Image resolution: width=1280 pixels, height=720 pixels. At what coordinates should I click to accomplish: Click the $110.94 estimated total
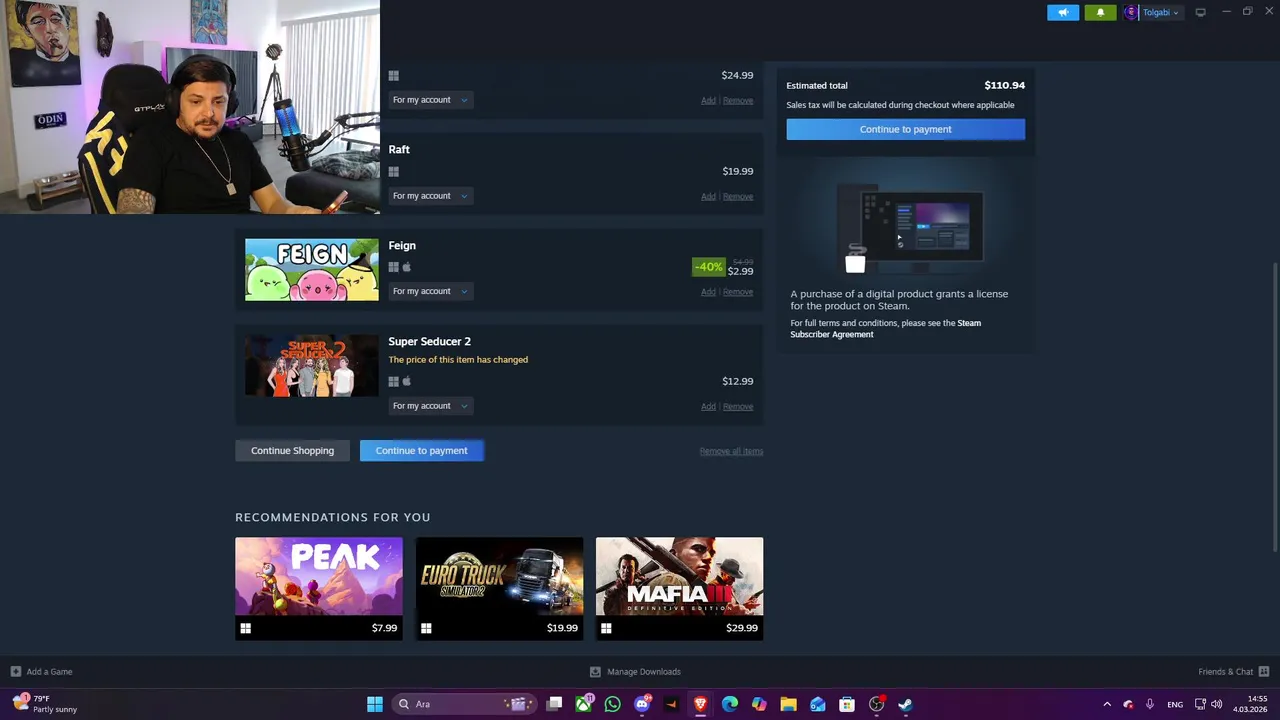click(1004, 85)
